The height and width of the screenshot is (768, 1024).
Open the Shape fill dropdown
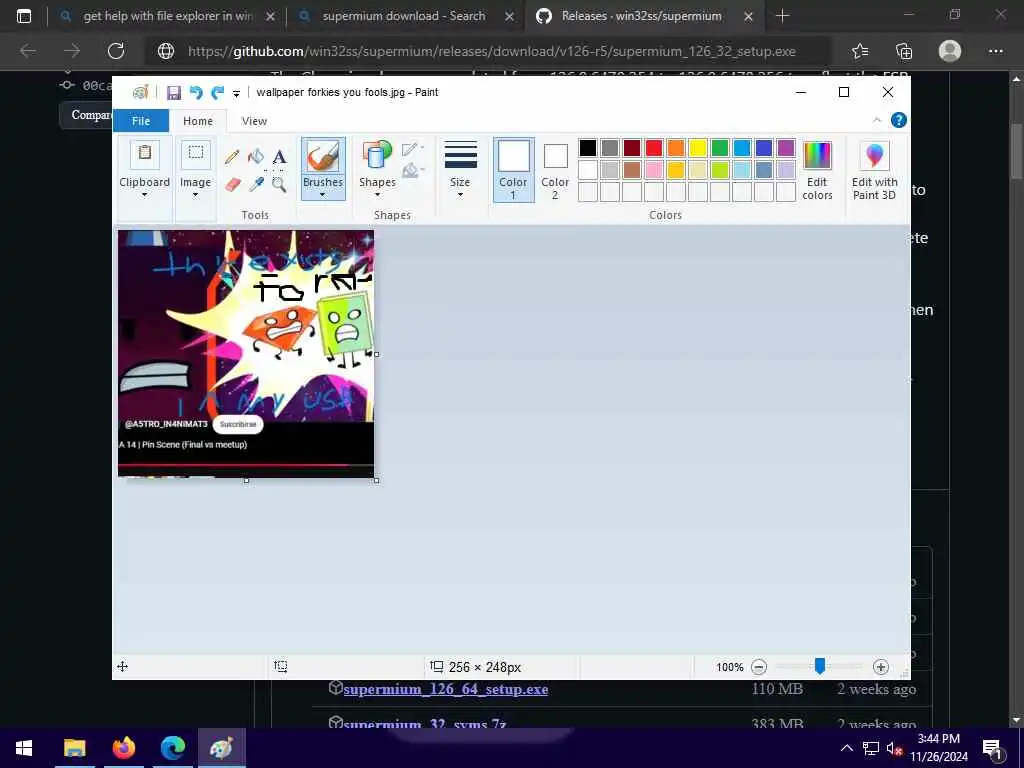coord(412,171)
